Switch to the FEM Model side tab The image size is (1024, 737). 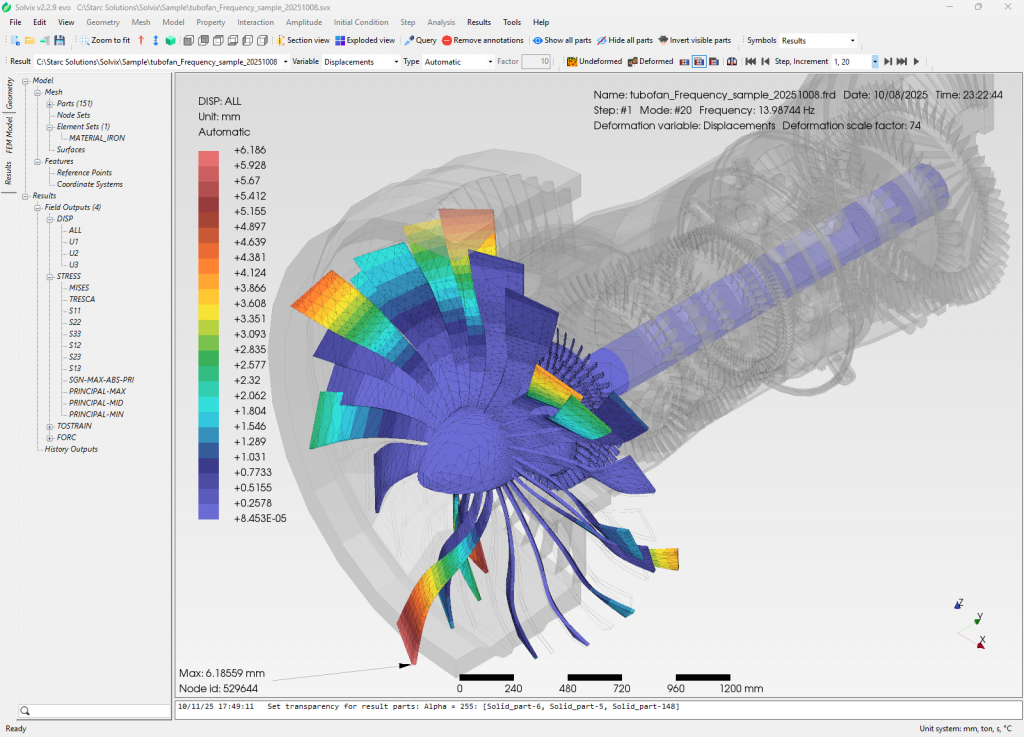tap(9, 135)
